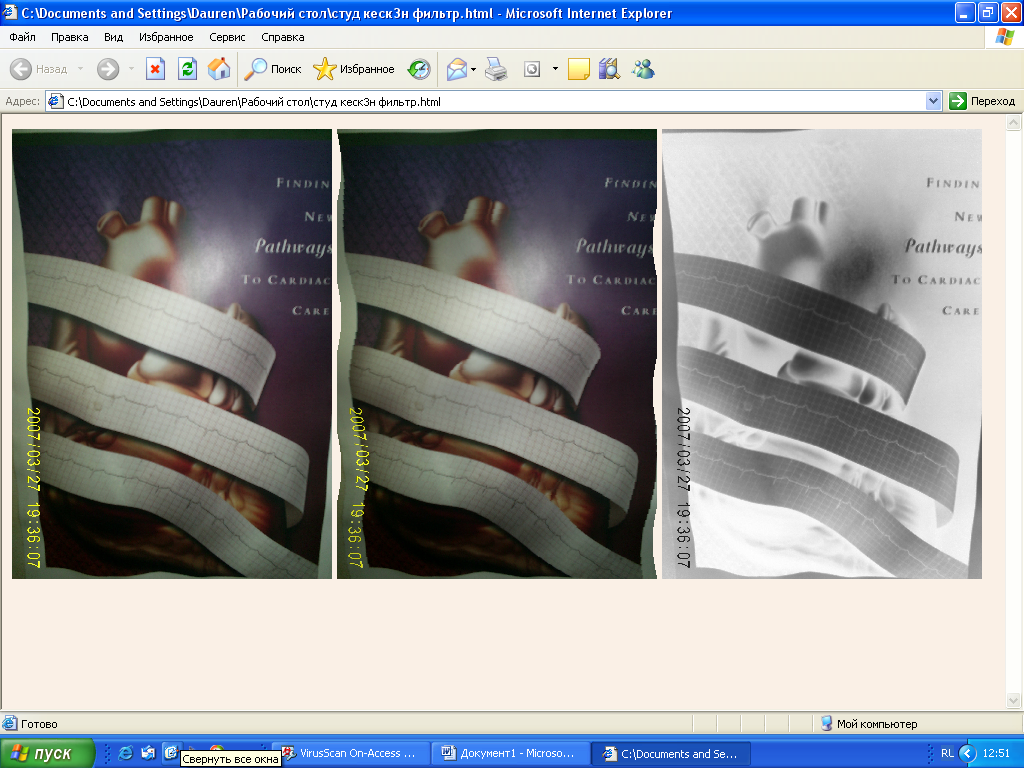Open the Forward history dropdown arrow

pyautogui.click(x=131, y=69)
